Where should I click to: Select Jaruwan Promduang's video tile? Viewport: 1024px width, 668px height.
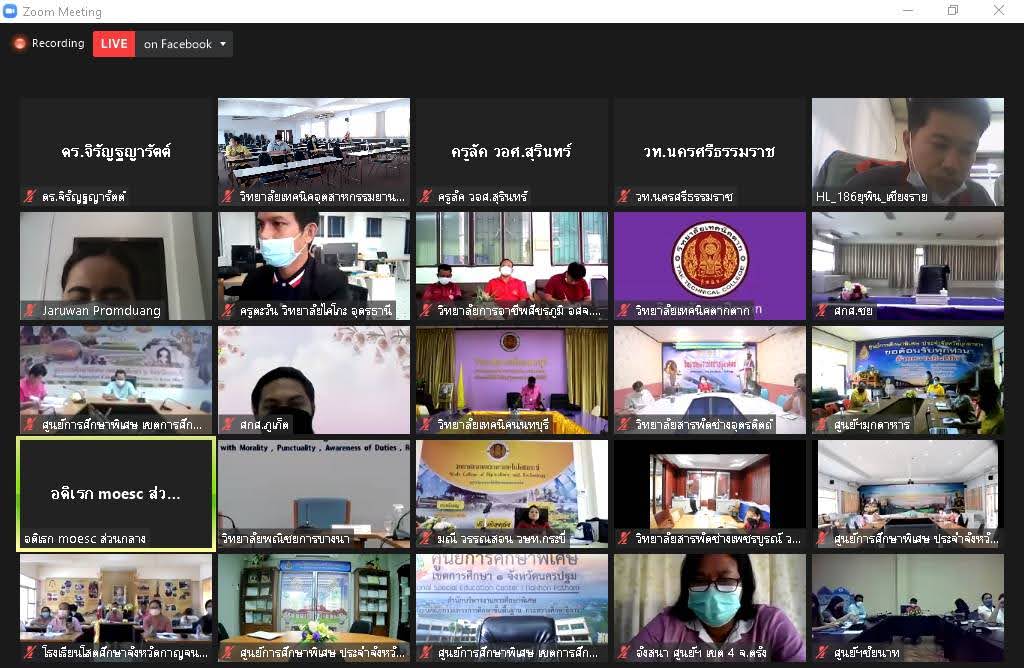(x=115, y=264)
